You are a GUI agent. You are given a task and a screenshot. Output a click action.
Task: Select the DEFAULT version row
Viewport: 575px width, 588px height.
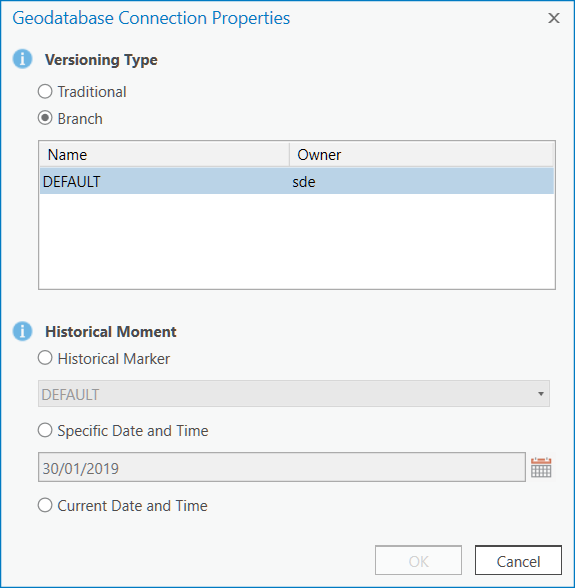click(297, 182)
